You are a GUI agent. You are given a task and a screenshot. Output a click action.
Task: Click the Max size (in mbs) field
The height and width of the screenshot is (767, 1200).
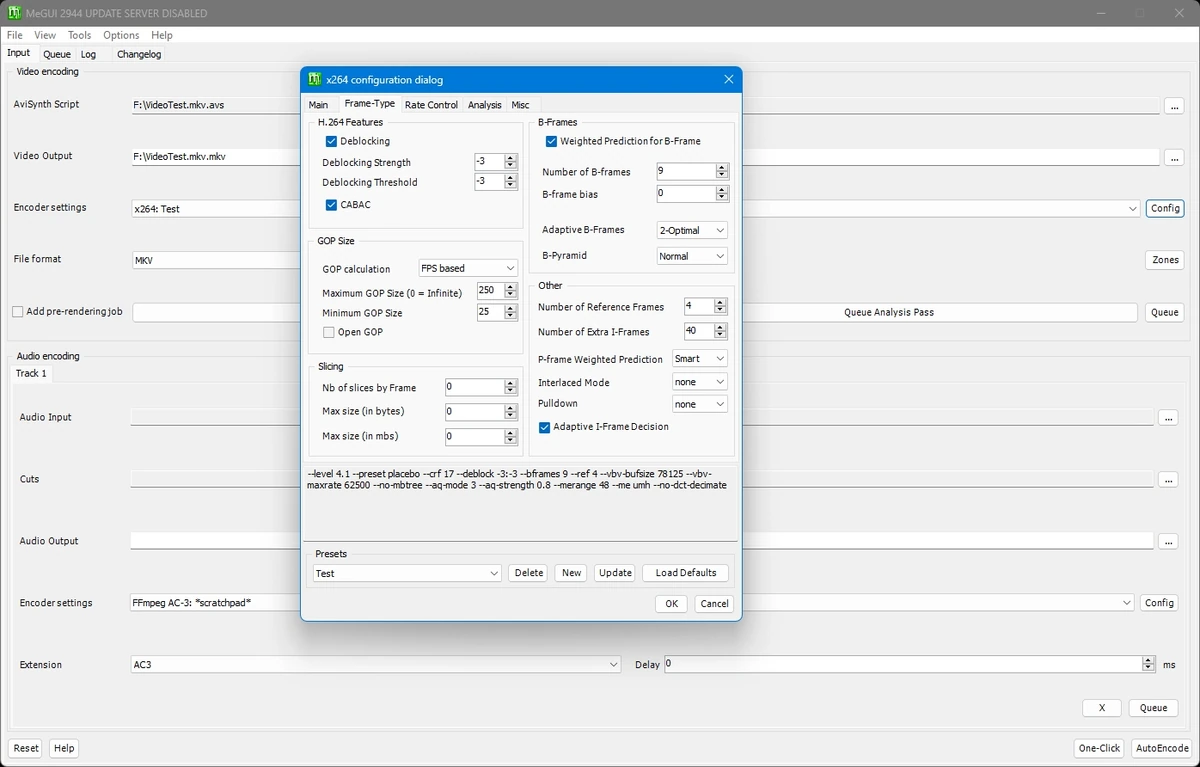pos(481,437)
